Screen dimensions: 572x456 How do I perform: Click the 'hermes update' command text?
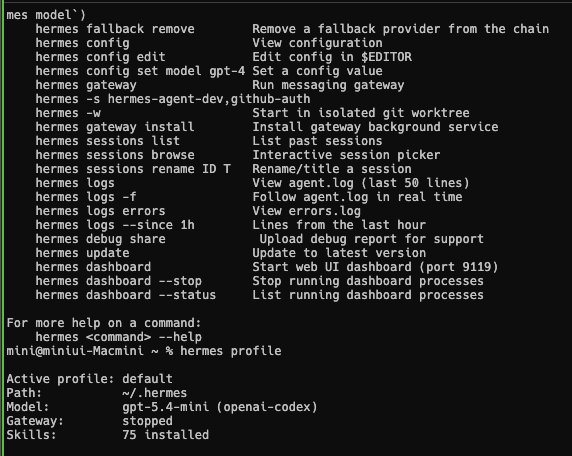click(x=82, y=253)
